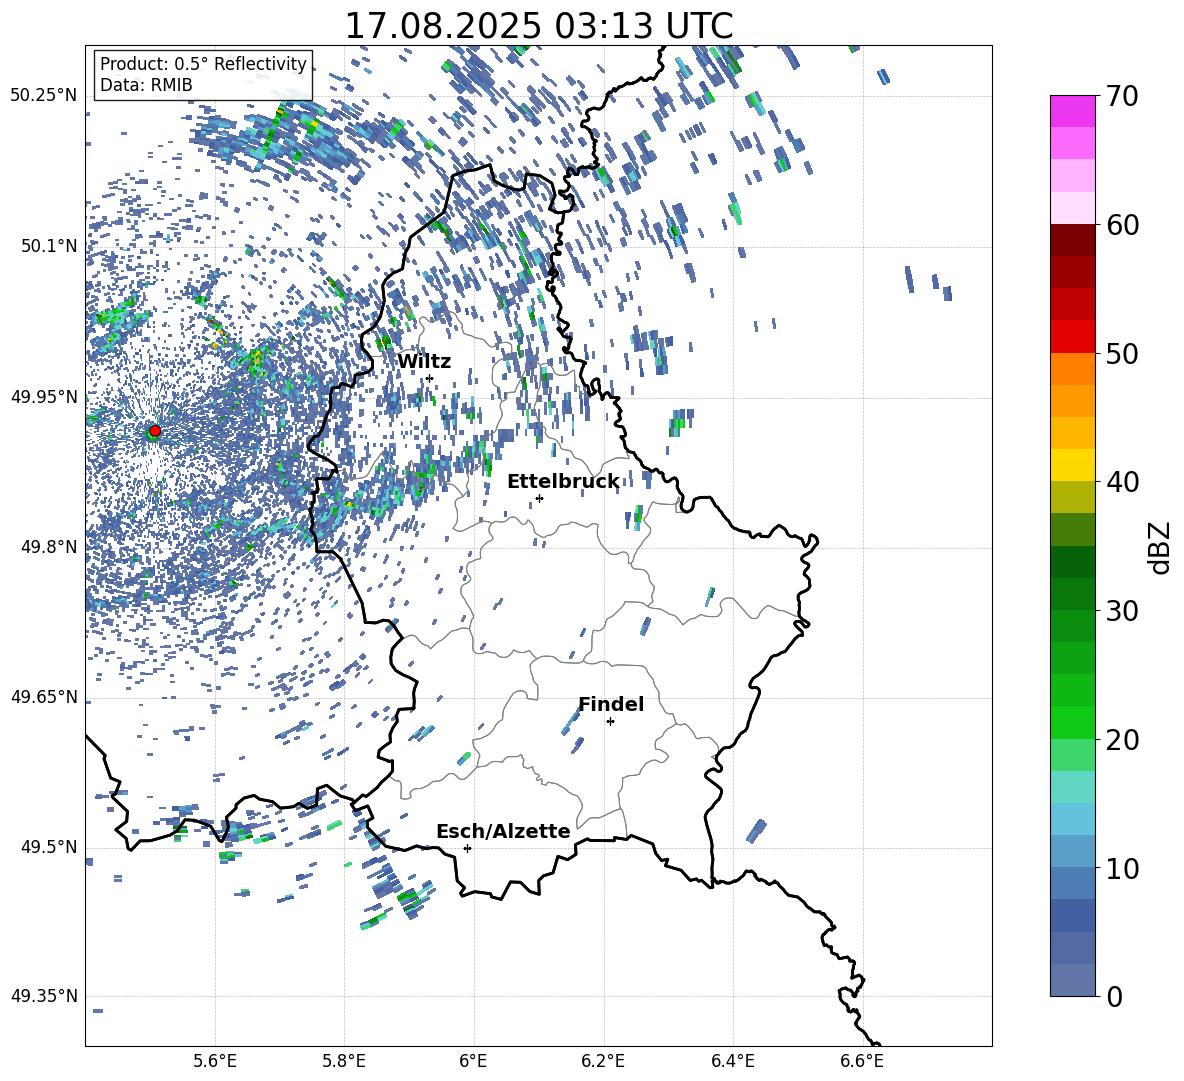Click the Ettelbruck station cross marker
This screenshot has width=1184, height=1081.
(x=539, y=498)
